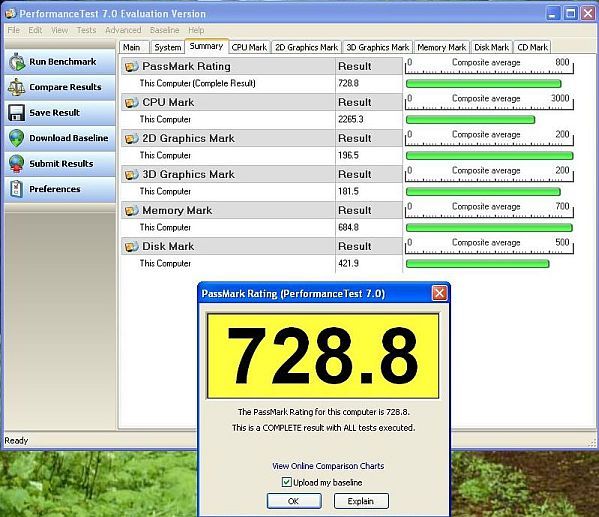Viewport: 599px width, 517px height.
Task: Open the Edit menu
Action: click(x=35, y=30)
